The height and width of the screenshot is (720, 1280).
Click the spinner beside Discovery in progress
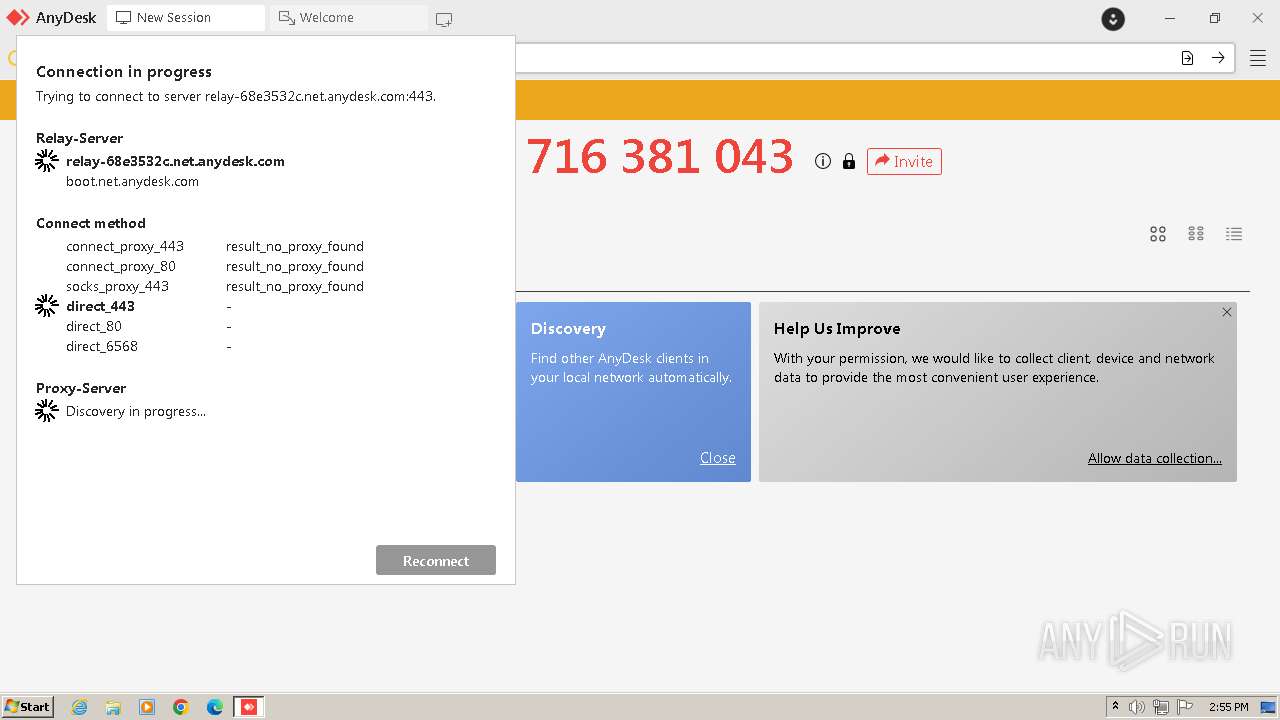tap(47, 411)
